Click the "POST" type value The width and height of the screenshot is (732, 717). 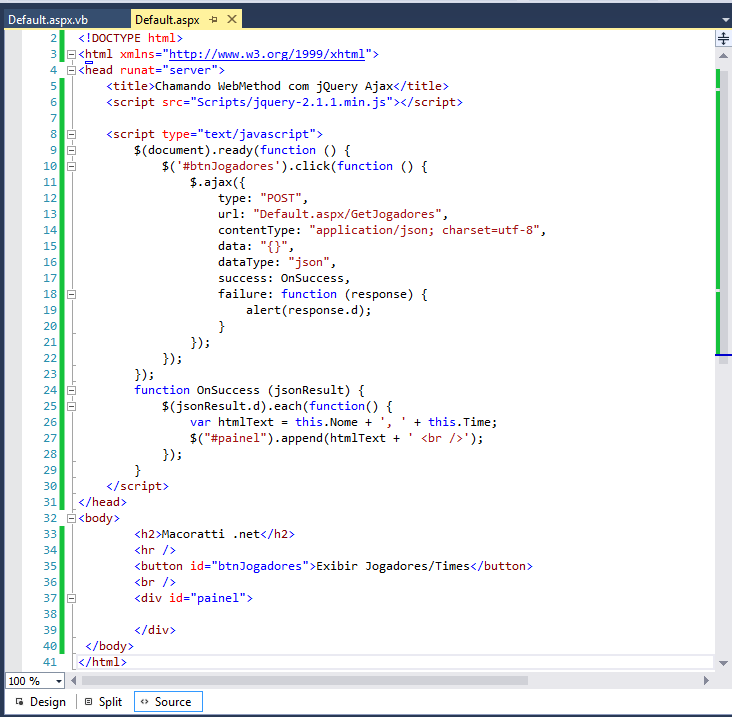[x=281, y=198]
